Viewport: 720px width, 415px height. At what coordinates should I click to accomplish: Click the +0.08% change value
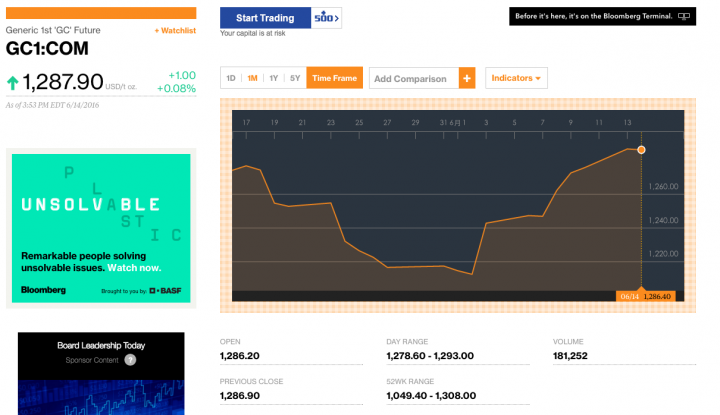[176, 89]
